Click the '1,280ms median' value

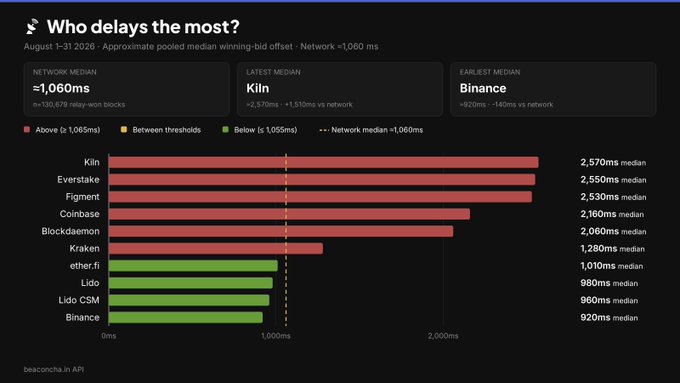point(612,249)
